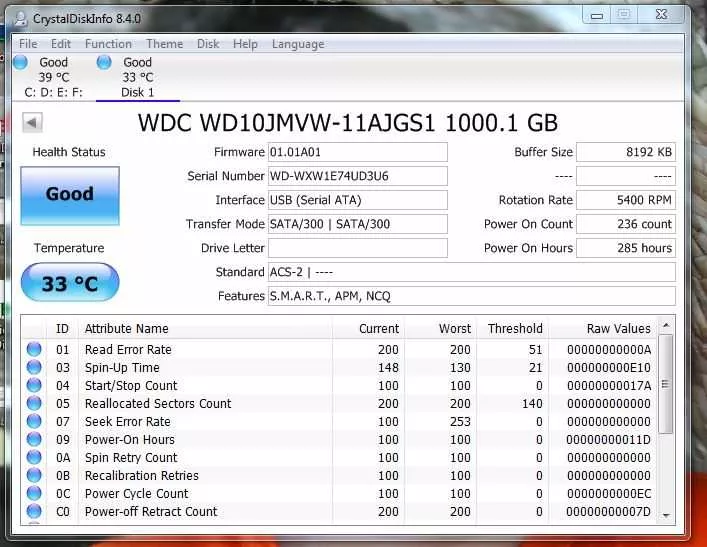Screen dimensions: 707x547
Task: Click the empty Drive Letter field
Action: click(x=358, y=248)
